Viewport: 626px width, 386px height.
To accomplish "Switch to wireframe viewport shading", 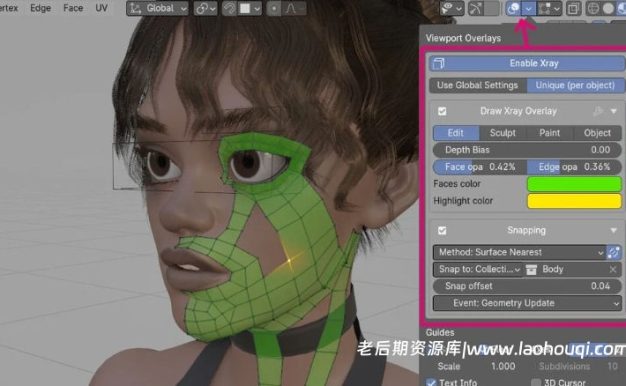I will [593, 8].
